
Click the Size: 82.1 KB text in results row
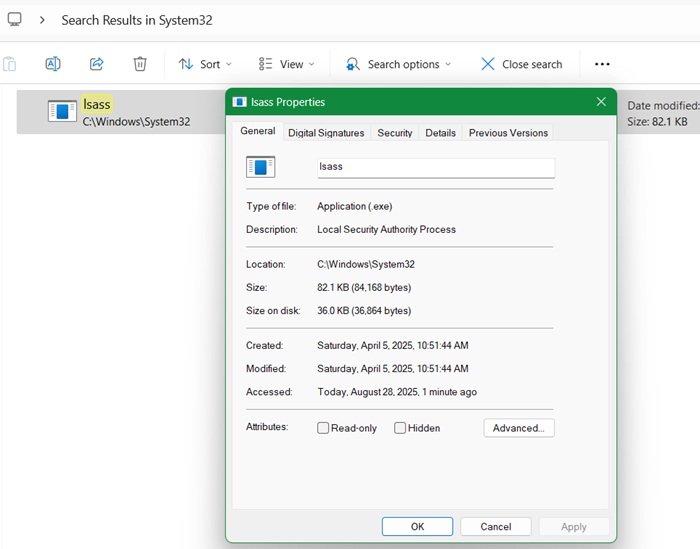pos(658,122)
